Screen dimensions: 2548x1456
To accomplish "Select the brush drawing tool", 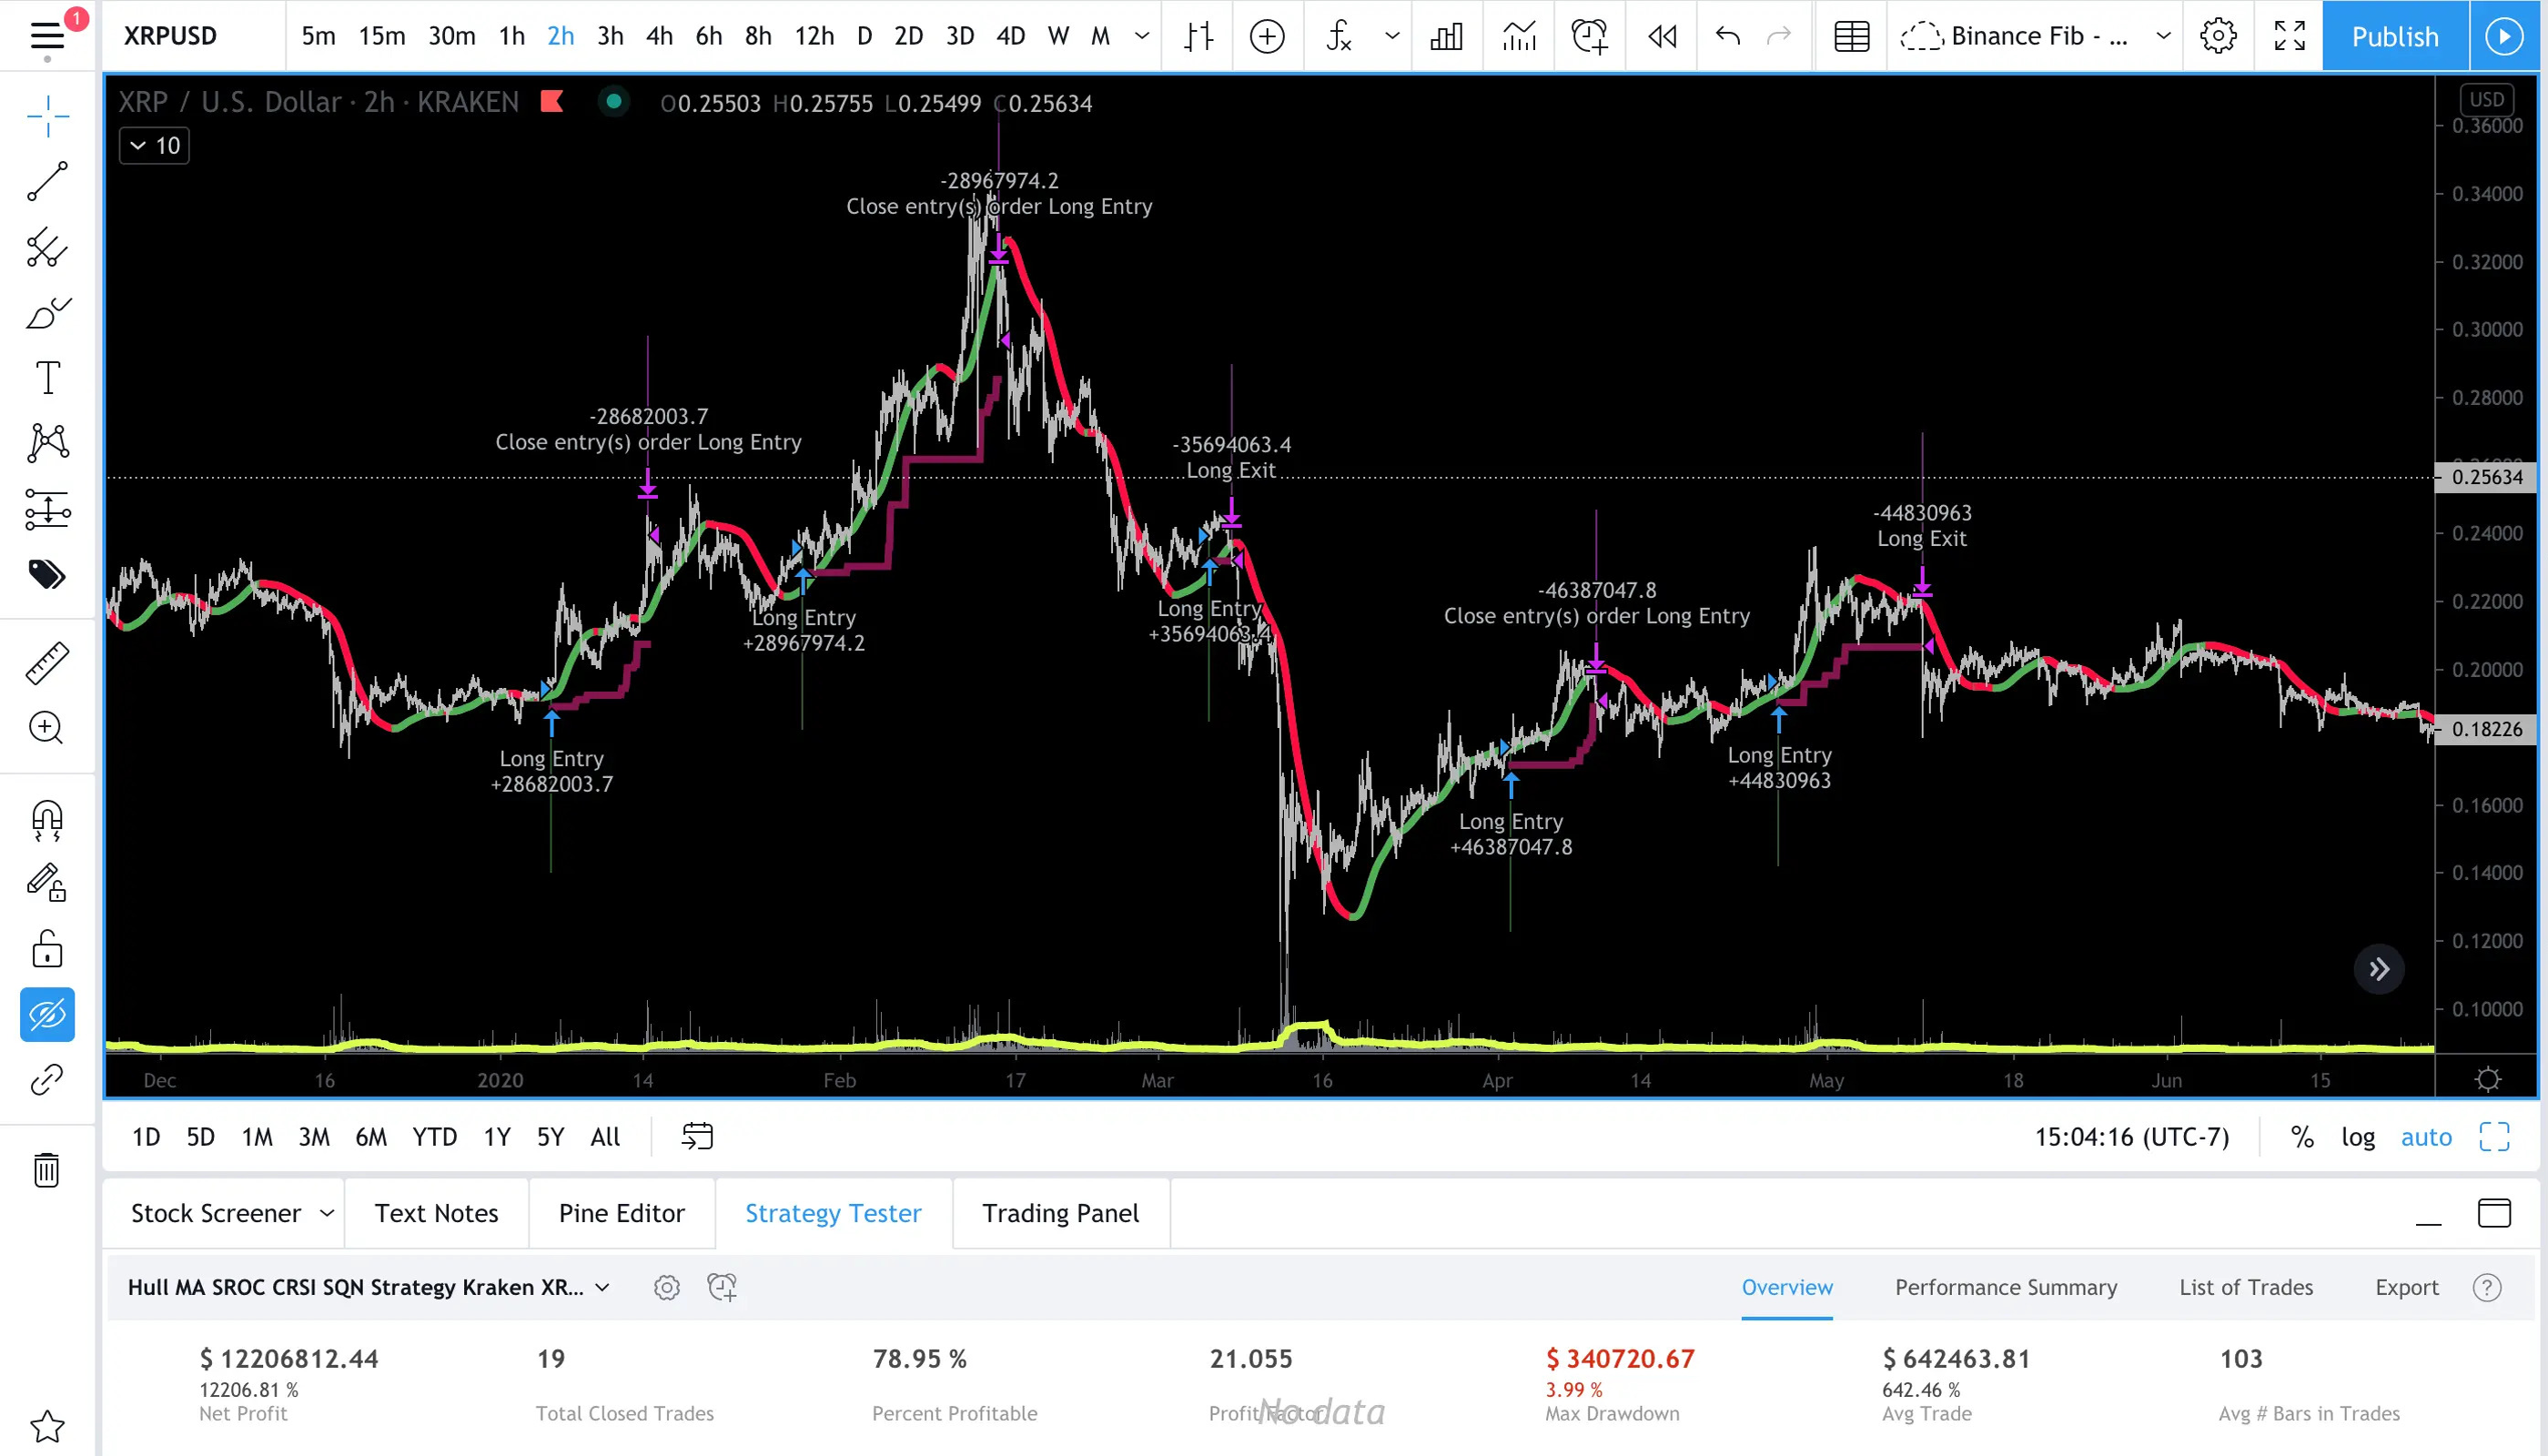I will (x=47, y=313).
